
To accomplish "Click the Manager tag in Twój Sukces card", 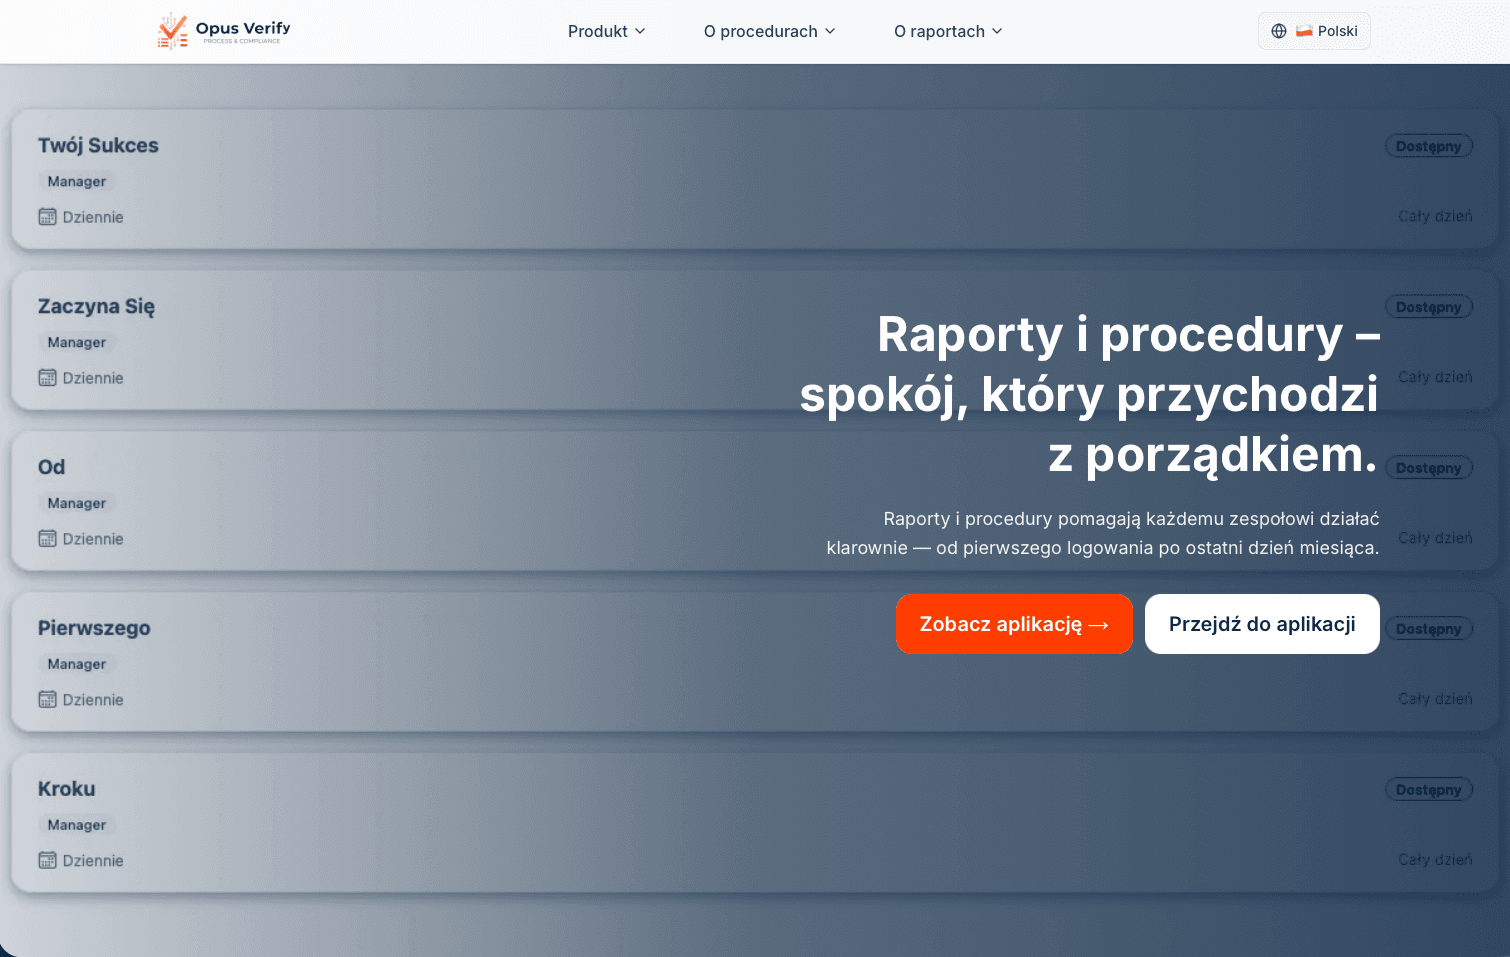I will click(77, 182).
